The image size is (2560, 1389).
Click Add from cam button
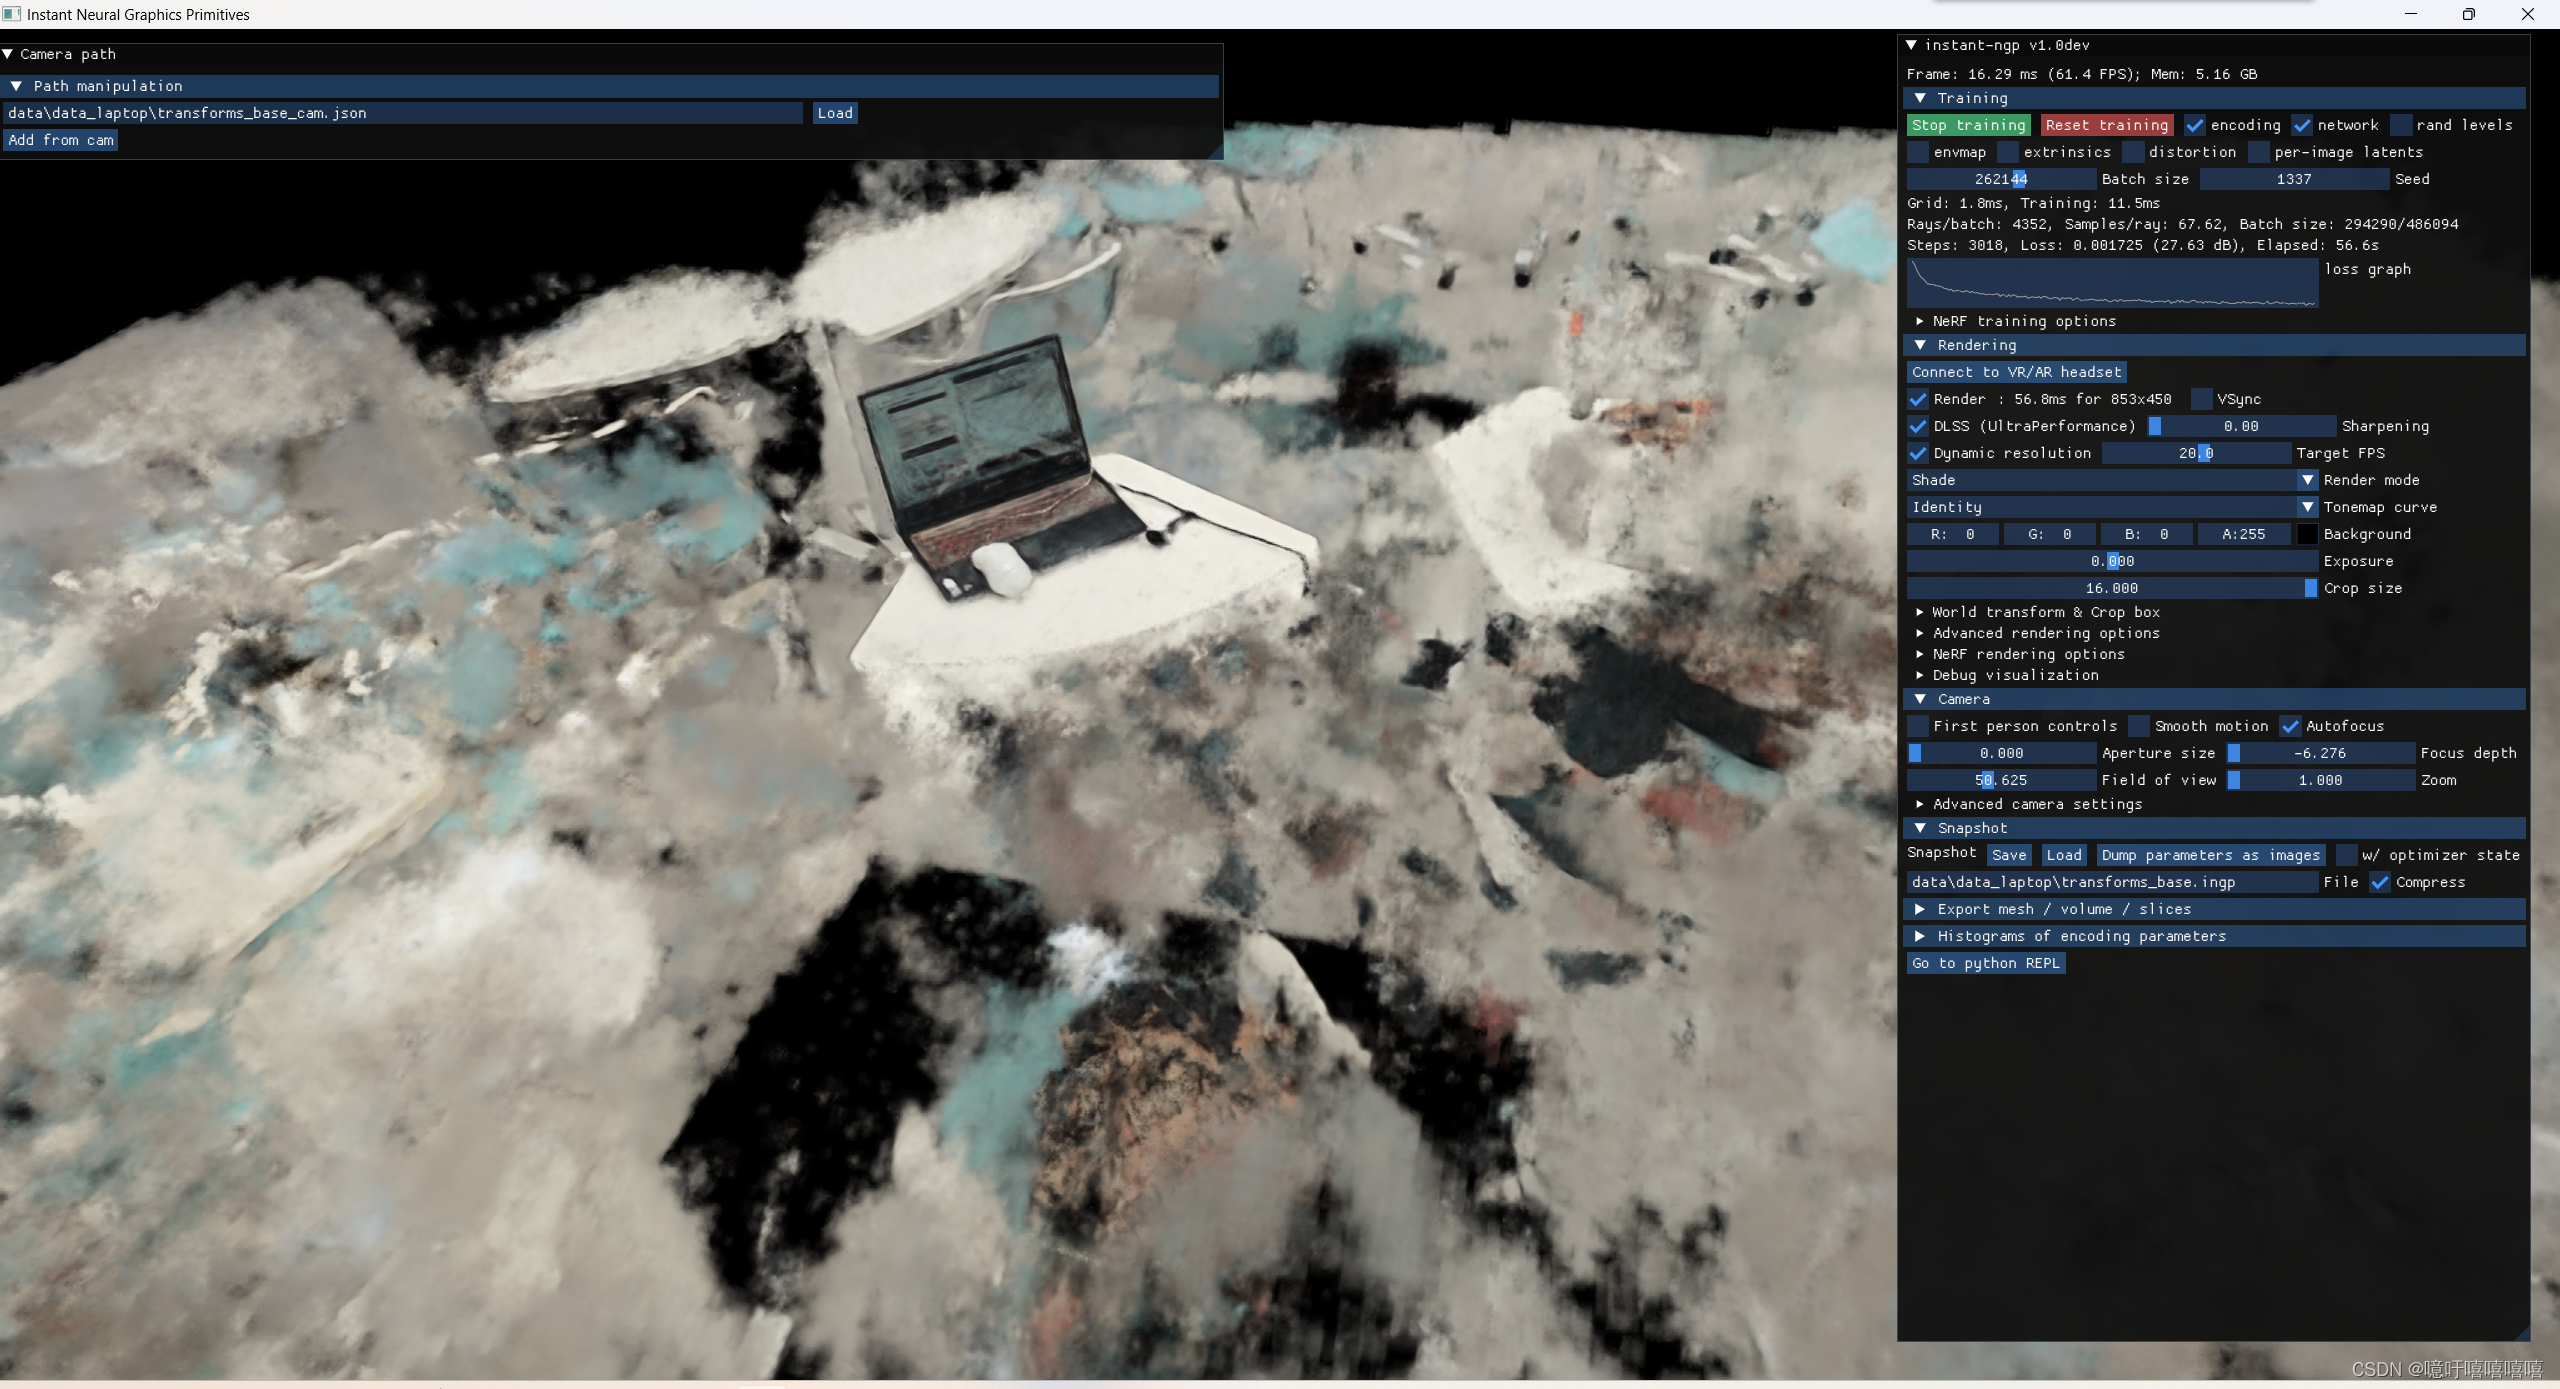coord(61,140)
